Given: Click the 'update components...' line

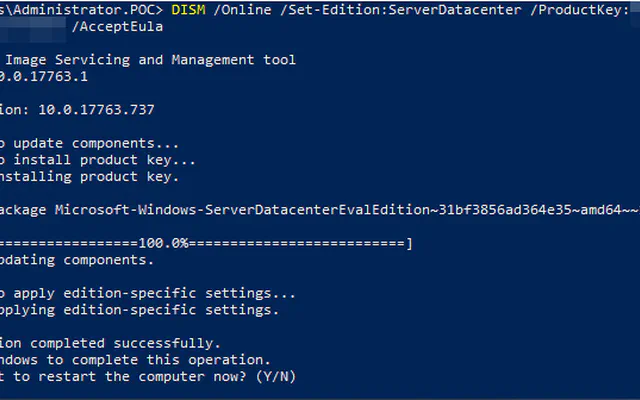Looking at the screenshot, I should [x=96, y=143].
